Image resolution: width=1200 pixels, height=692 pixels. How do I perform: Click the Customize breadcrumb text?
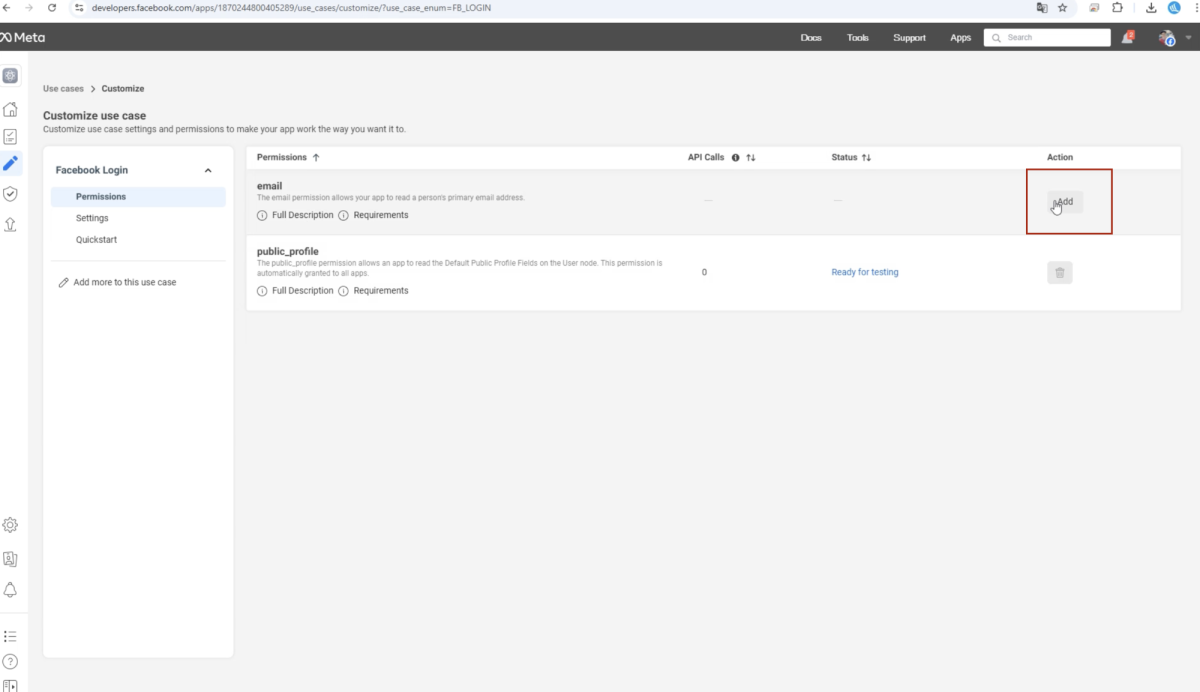pos(123,89)
